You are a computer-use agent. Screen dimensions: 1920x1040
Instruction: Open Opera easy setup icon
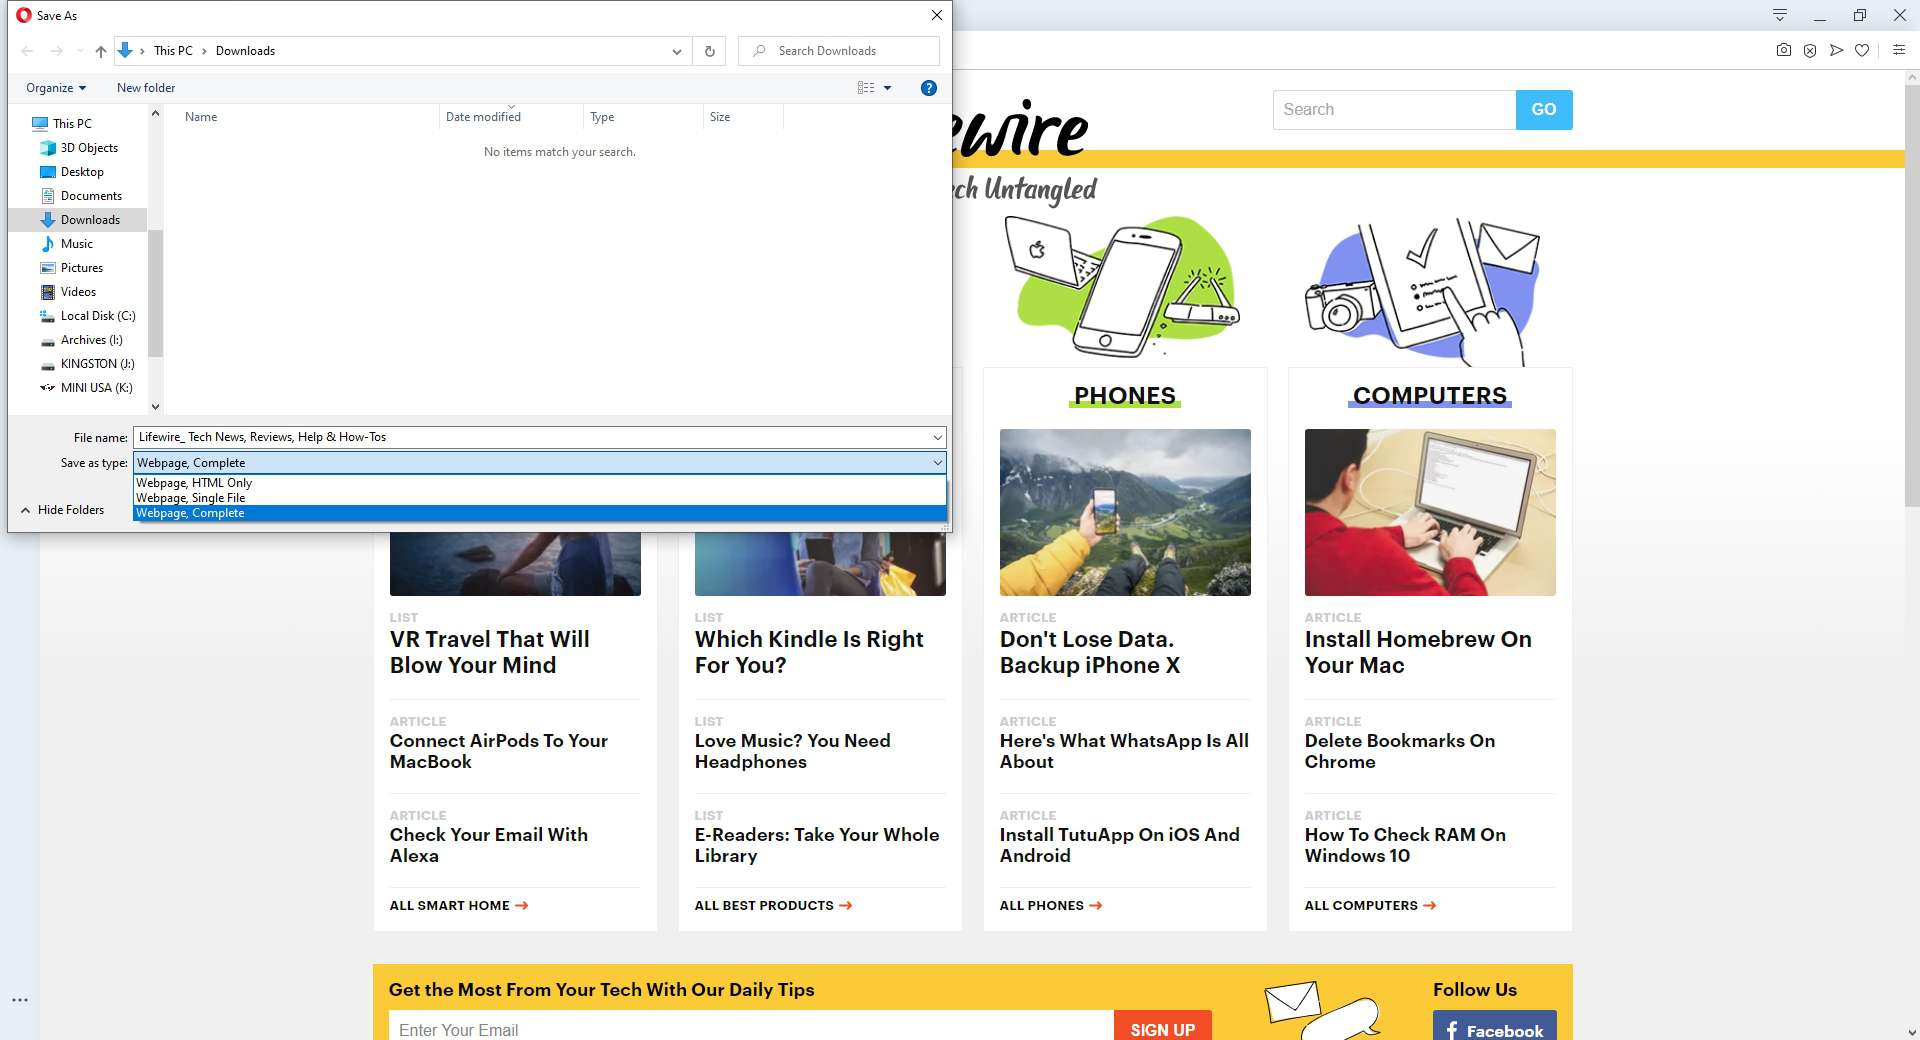(1898, 50)
